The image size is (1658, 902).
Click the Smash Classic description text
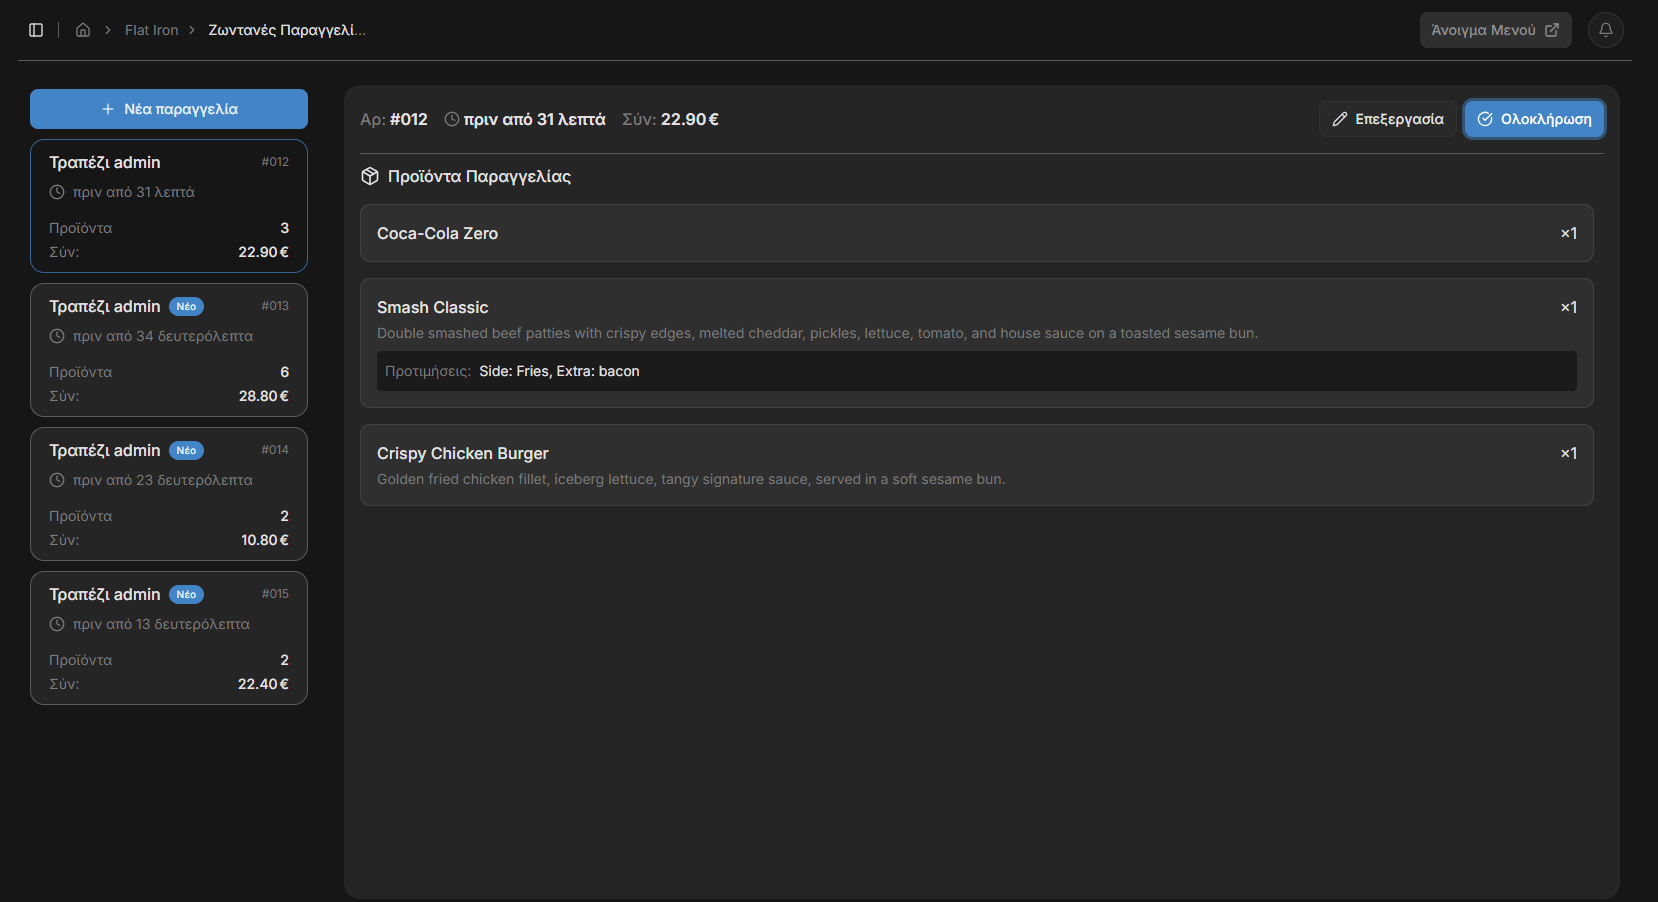point(817,333)
